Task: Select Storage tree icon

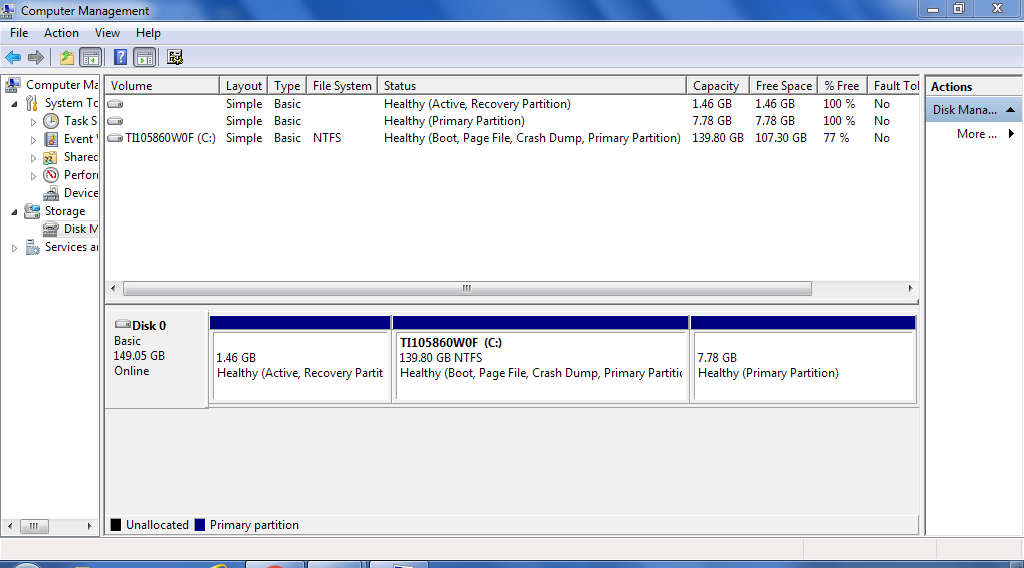Action: coord(32,211)
